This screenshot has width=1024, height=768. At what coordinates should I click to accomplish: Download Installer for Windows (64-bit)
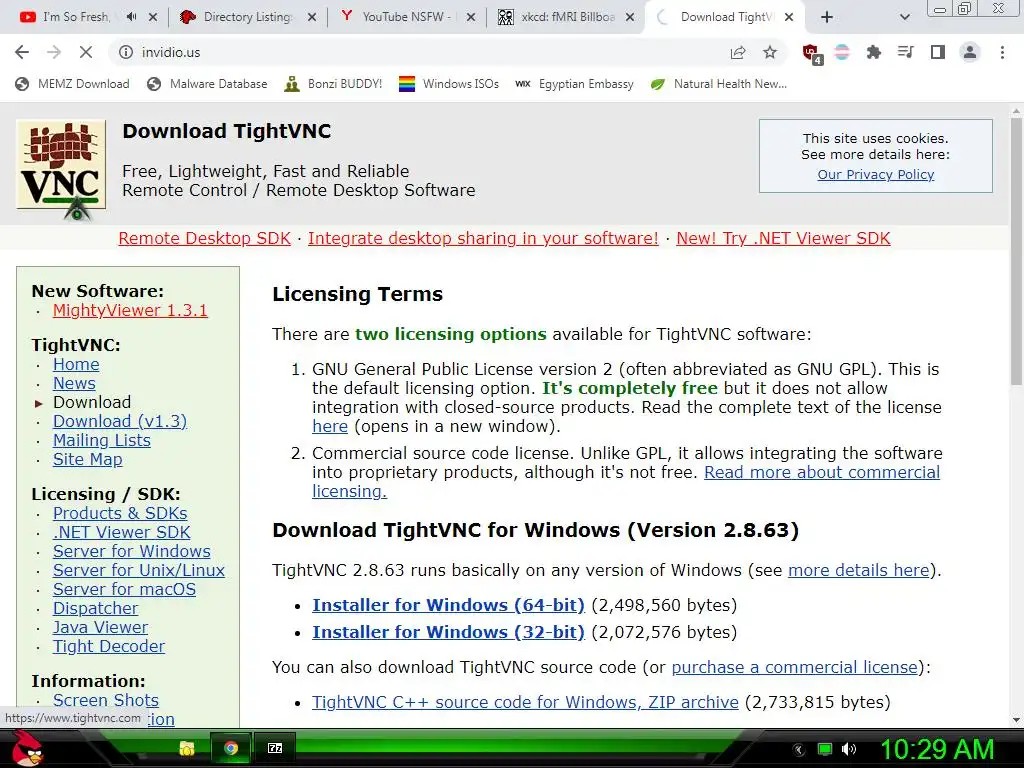(x=448, y=605)
